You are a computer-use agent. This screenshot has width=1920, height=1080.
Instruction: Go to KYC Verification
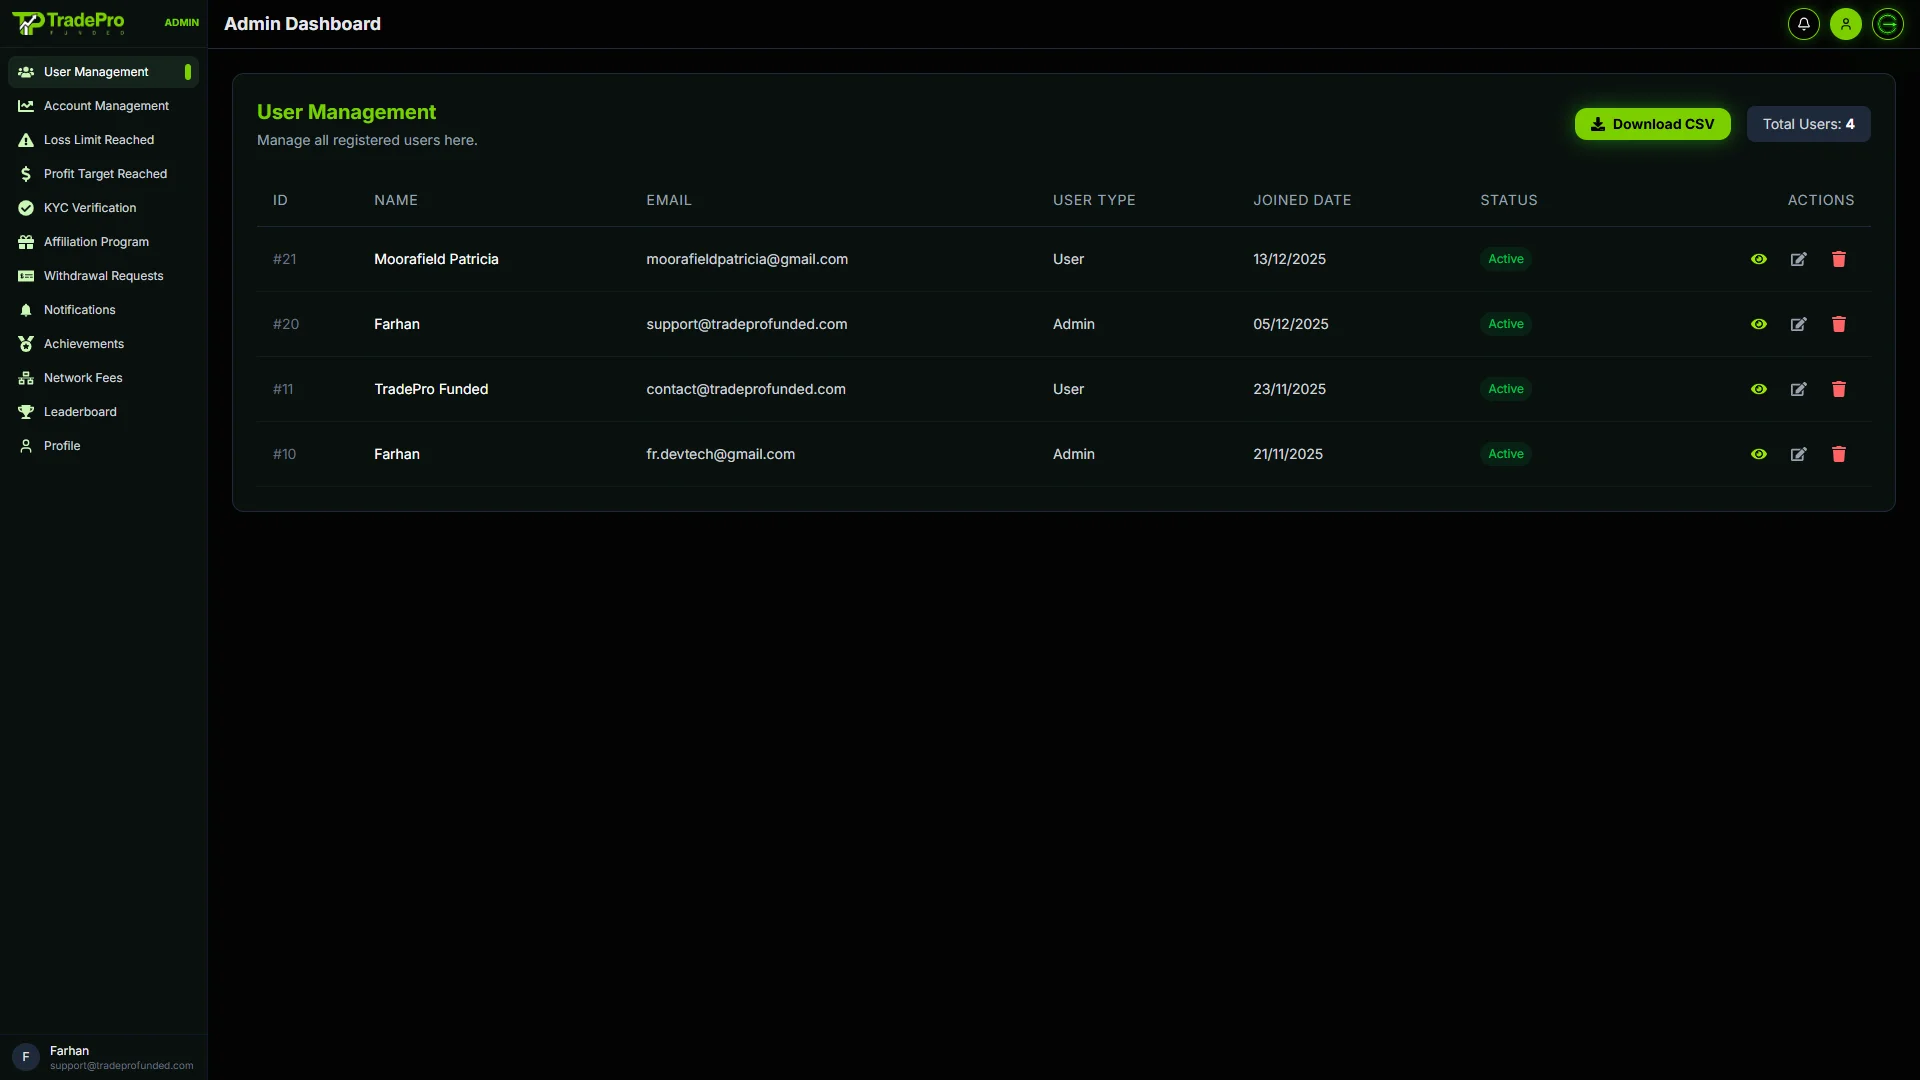pyautogui.click(x=103, y=208)
